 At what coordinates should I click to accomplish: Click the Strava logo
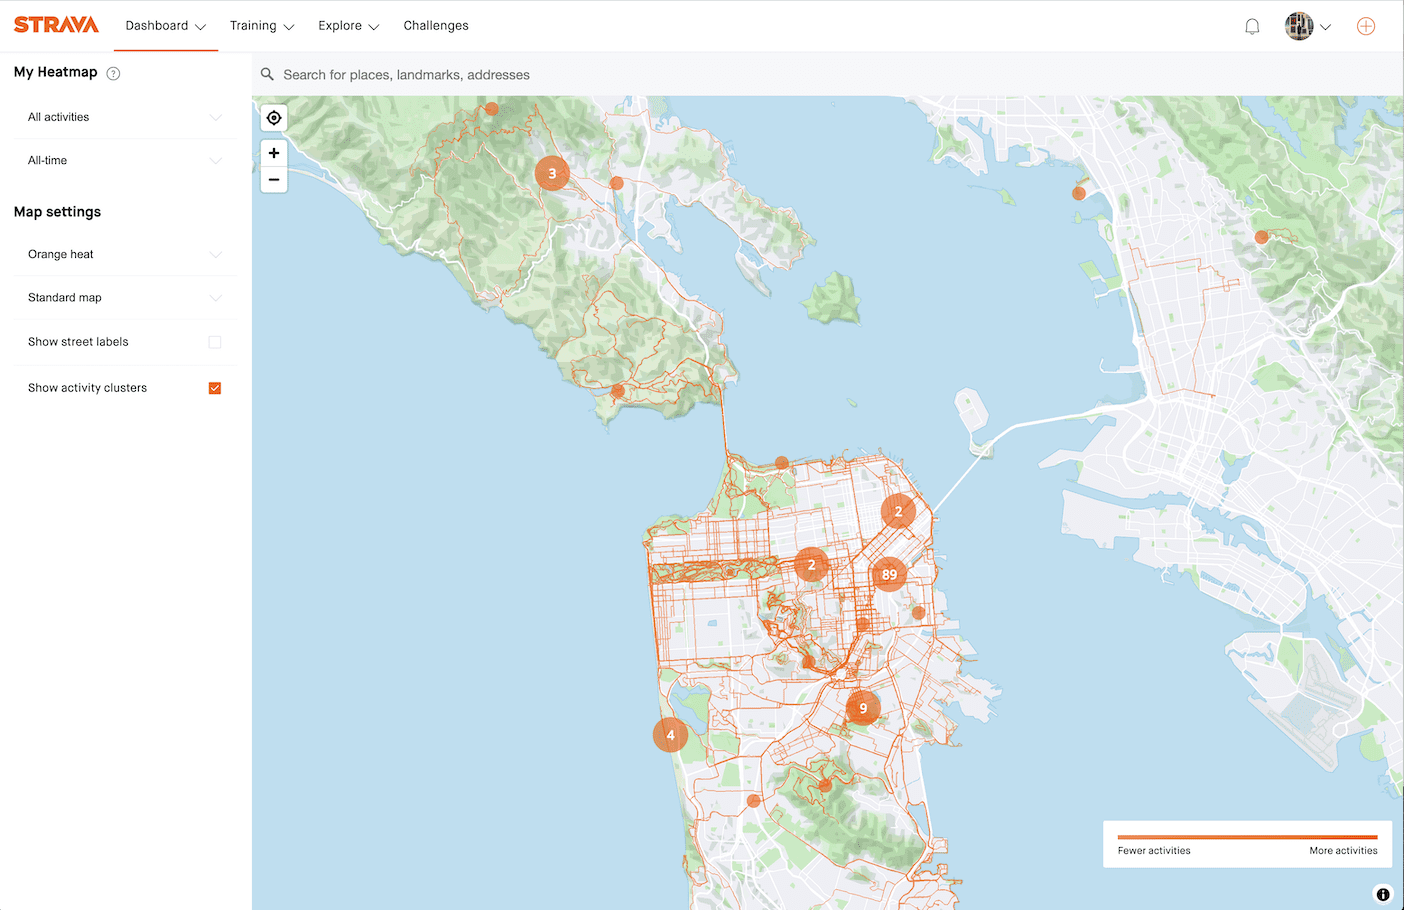(x=56, y=24)
